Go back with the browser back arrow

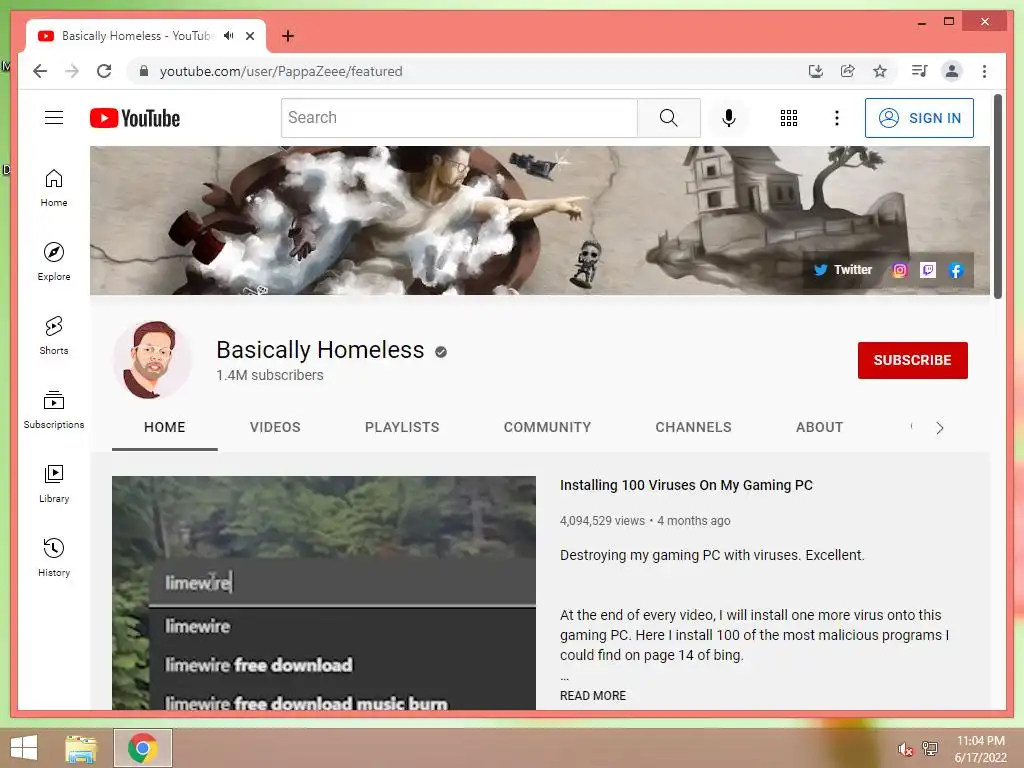click(x=40, y=71)
